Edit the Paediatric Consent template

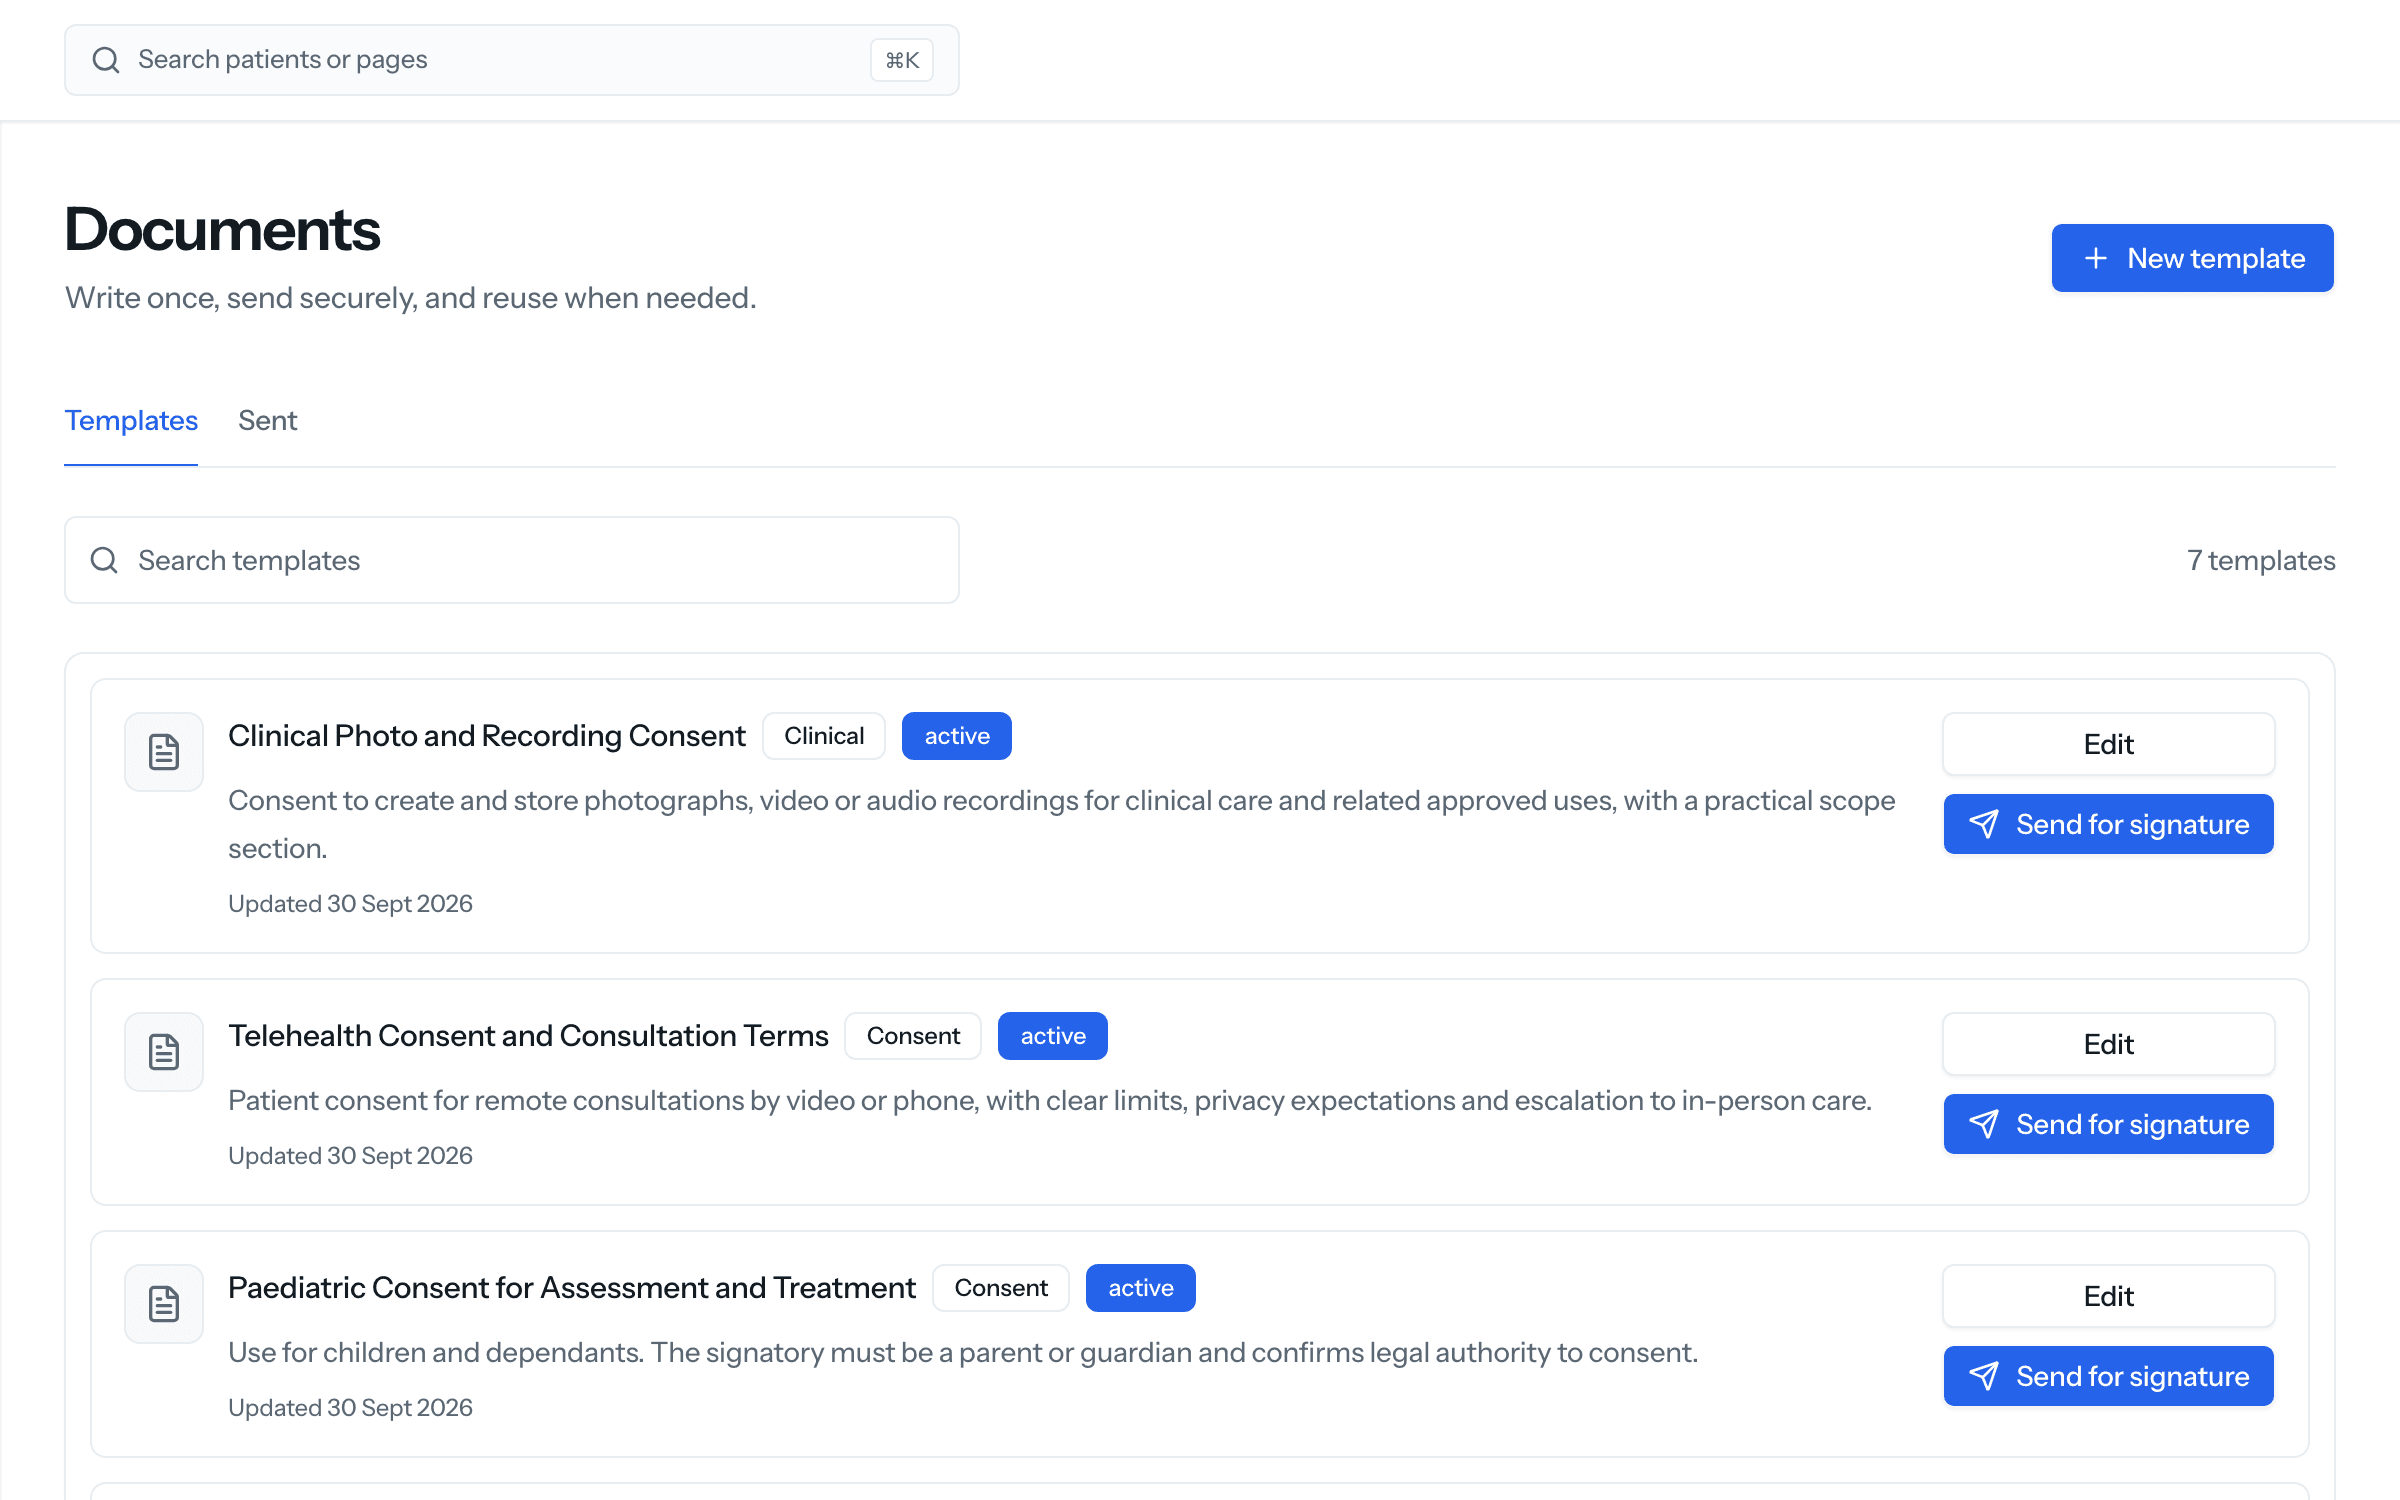2108,1296
